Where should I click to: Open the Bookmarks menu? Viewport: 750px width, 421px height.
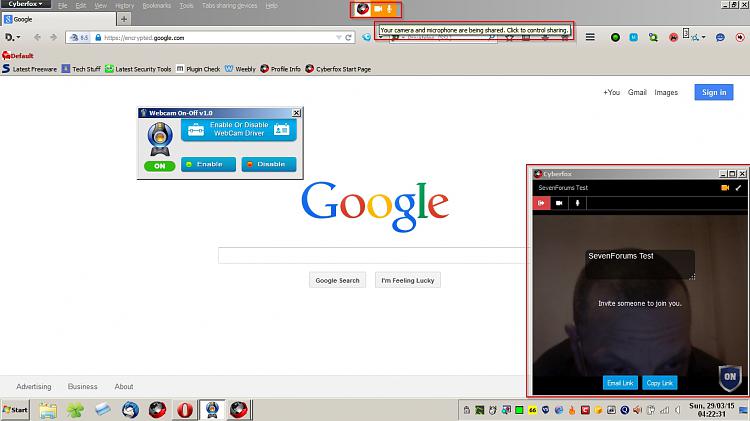pos(156,6)
